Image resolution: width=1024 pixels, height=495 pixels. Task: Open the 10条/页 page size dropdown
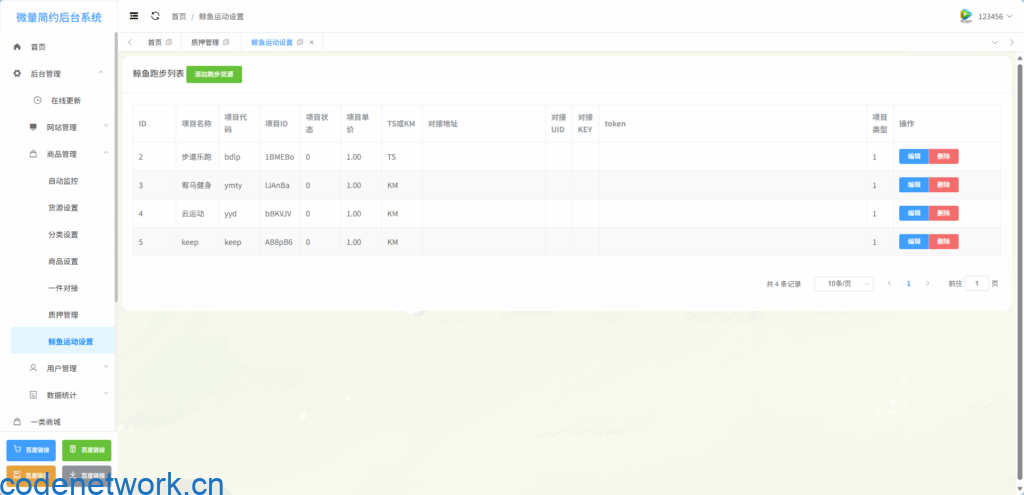coord(843,284)
